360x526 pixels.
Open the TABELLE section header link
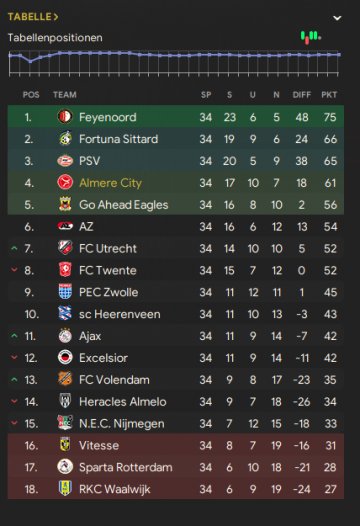click(x=33, y=17)
